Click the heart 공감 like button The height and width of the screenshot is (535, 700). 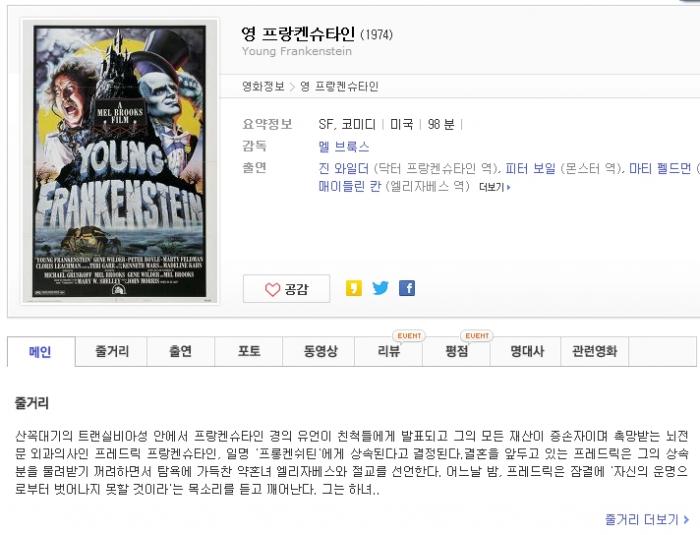pos(286,289)
